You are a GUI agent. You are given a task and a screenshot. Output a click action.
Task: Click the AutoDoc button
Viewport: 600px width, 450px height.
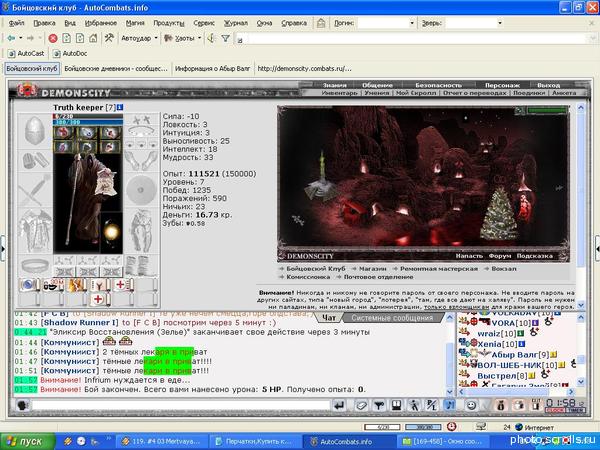click(70, 53)
